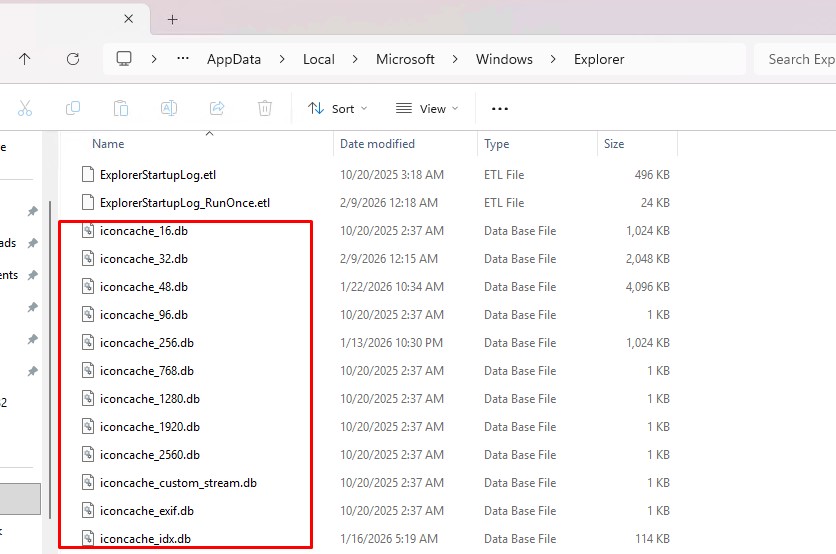Select iconcache_96.db file name
836x554 pixels.
tap(144, 315)
